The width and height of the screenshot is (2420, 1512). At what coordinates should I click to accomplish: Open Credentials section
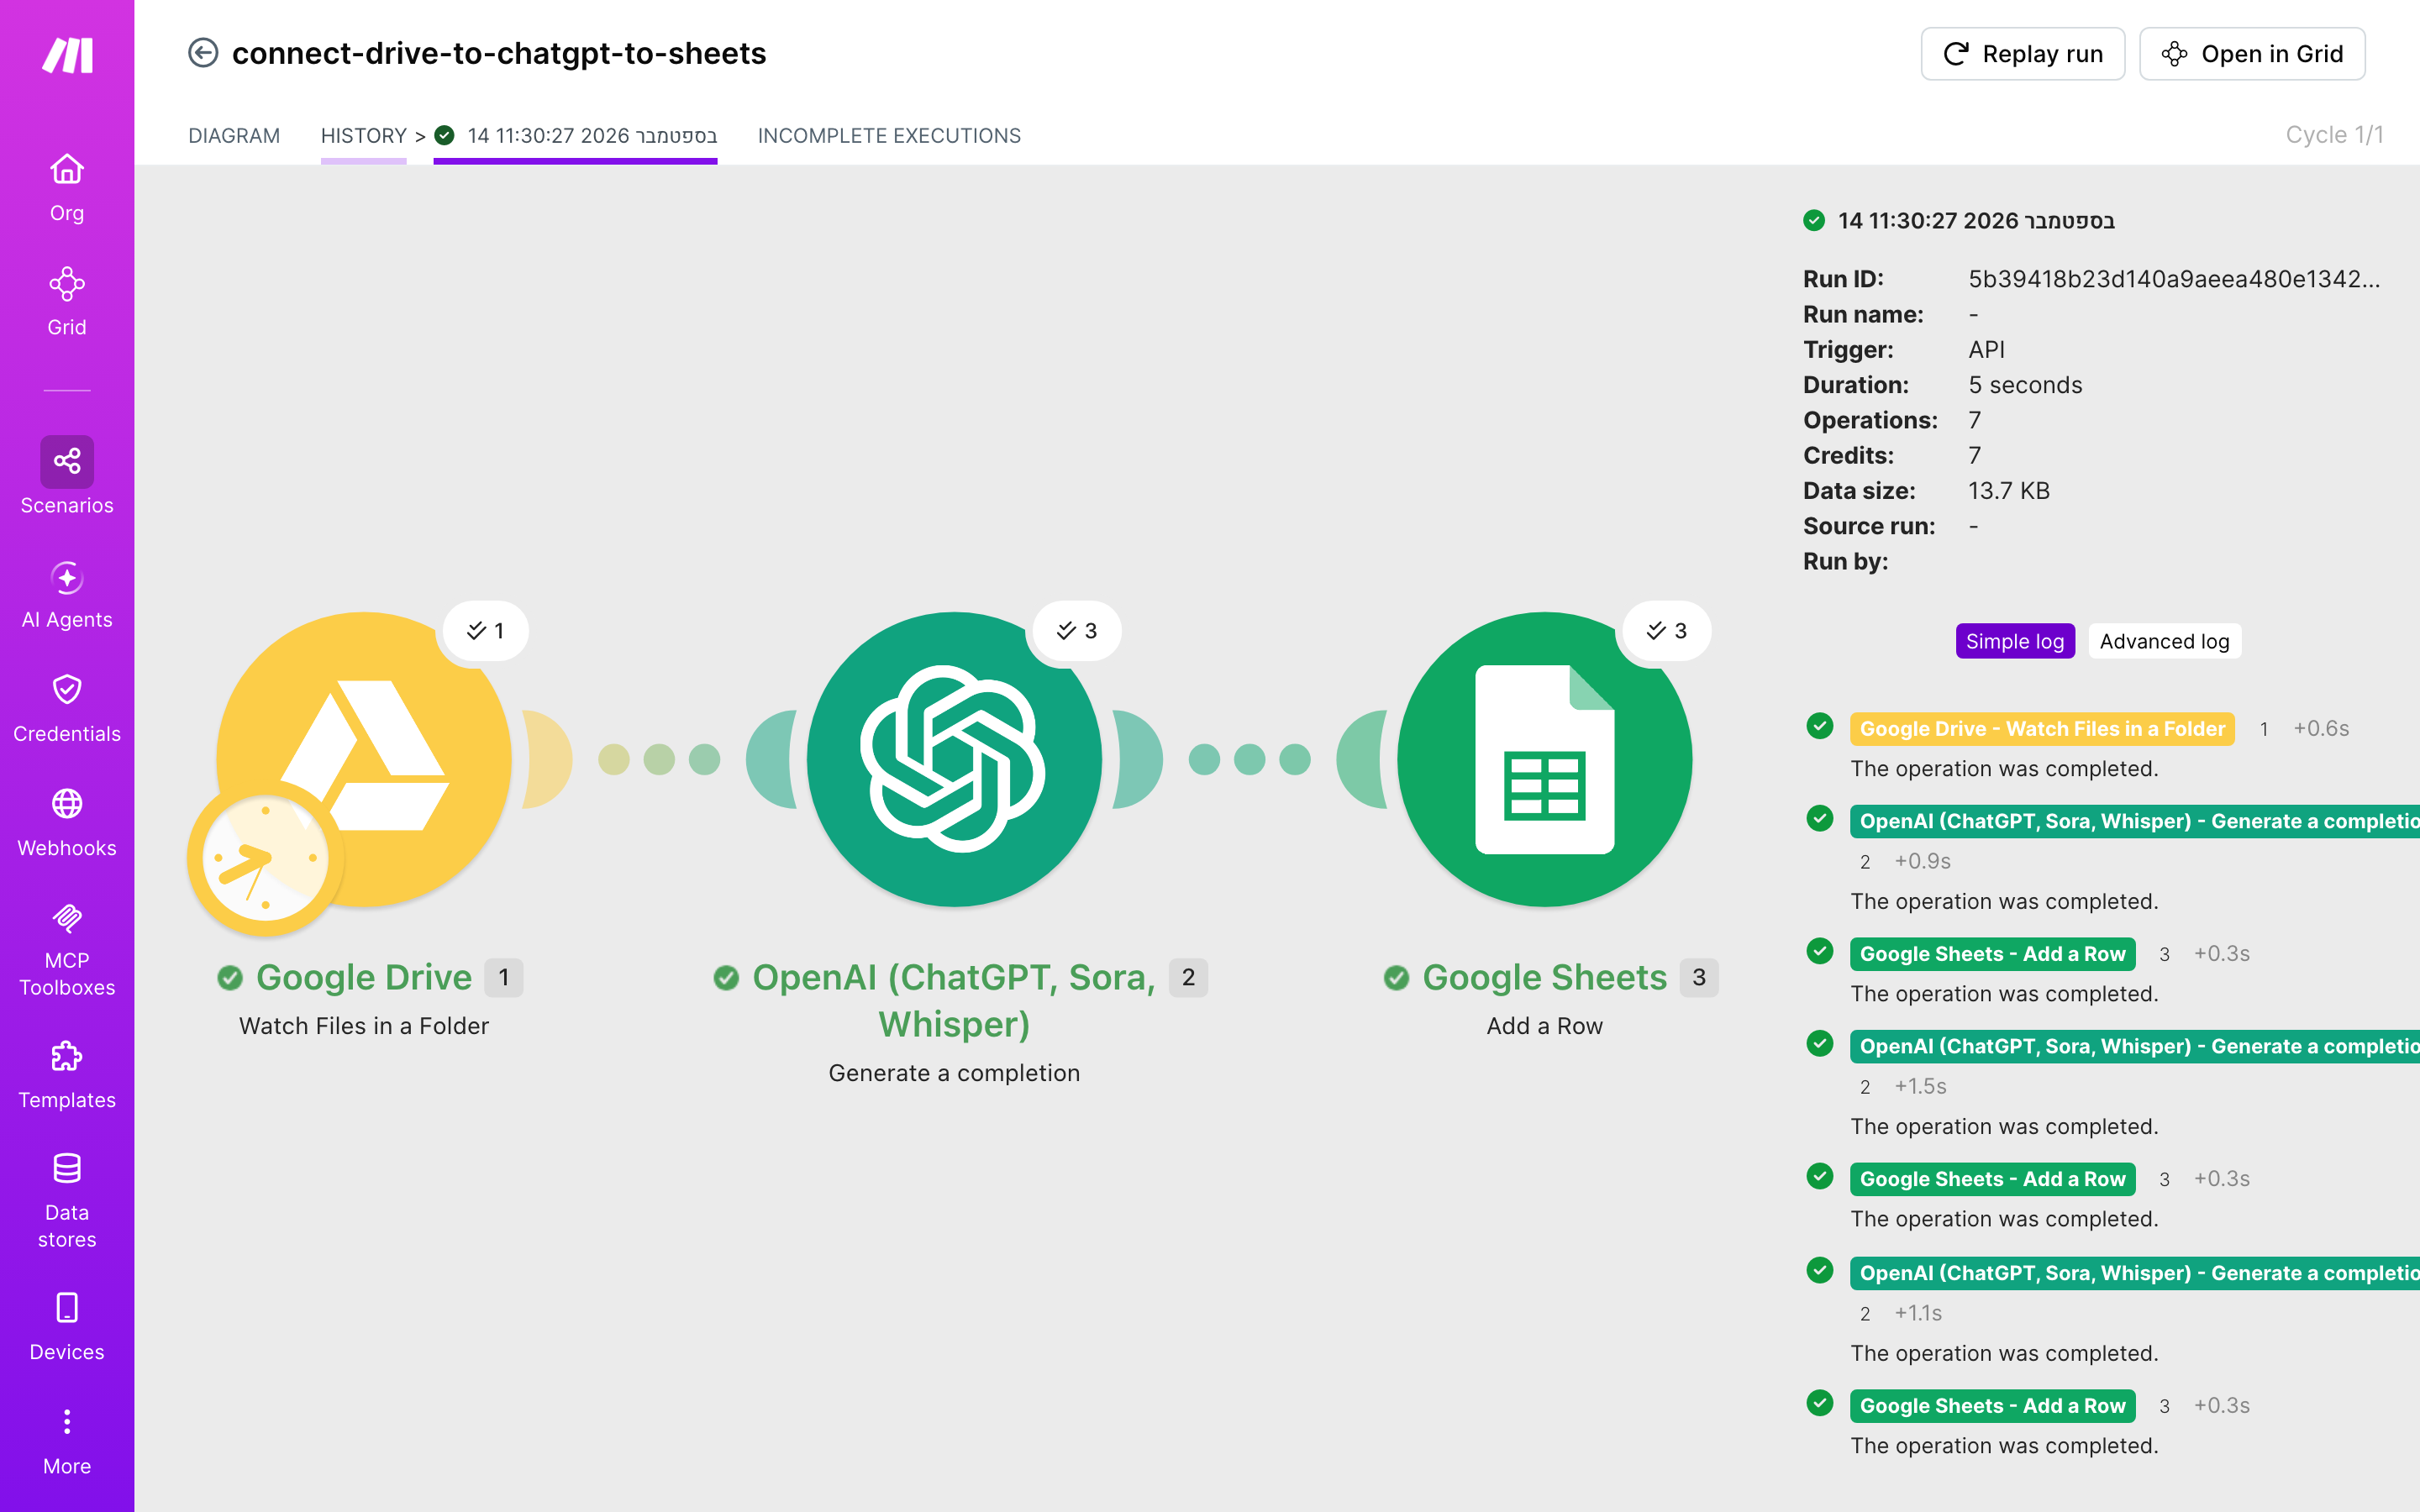pos(67,709)
